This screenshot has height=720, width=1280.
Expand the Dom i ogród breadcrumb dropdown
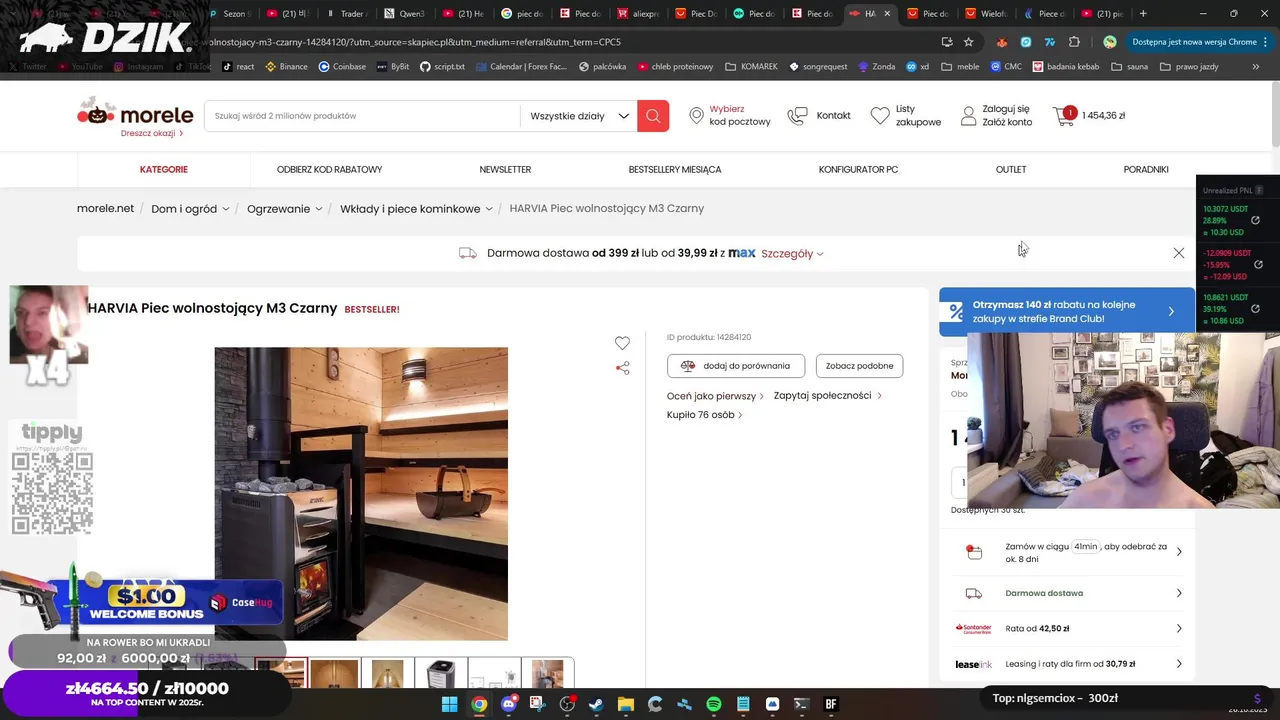(x=226, y=209)
